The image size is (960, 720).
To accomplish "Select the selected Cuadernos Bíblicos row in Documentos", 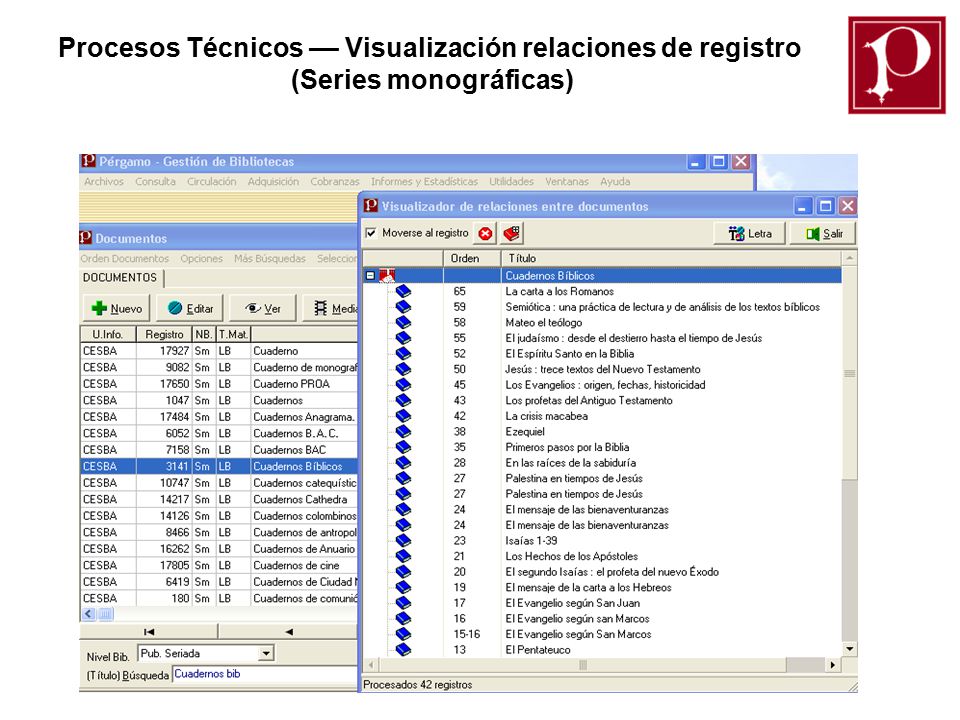I will (219, 467).
